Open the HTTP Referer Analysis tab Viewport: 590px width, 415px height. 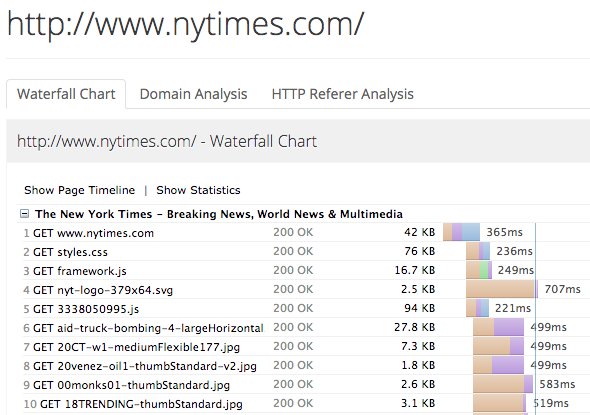342,94
